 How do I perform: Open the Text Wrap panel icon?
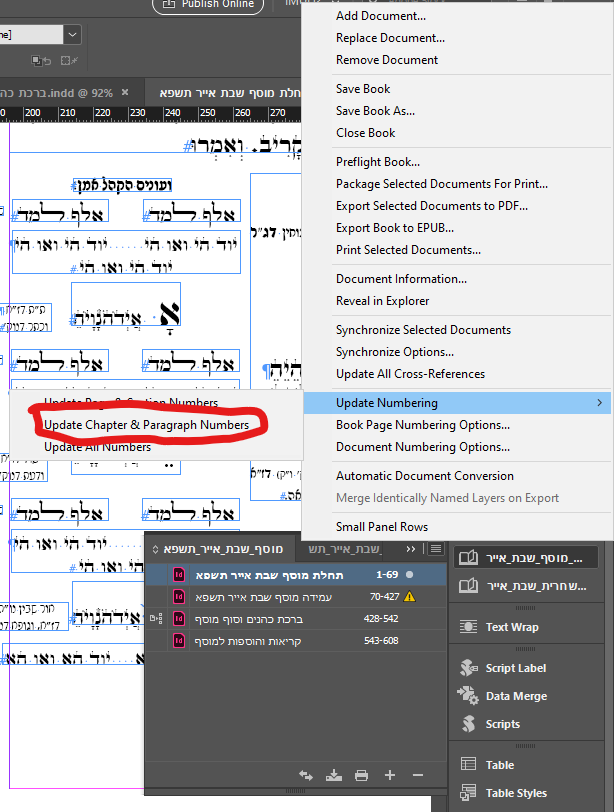click(x=468, y=627)
